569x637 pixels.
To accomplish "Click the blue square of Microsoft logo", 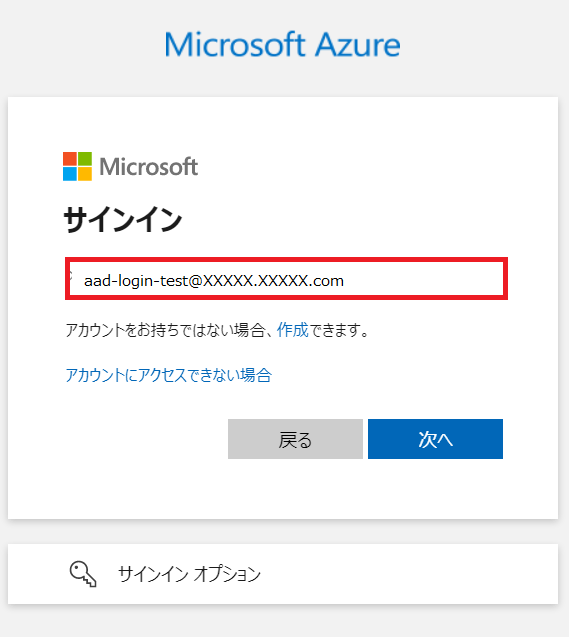I will click(x=70, y=174).
